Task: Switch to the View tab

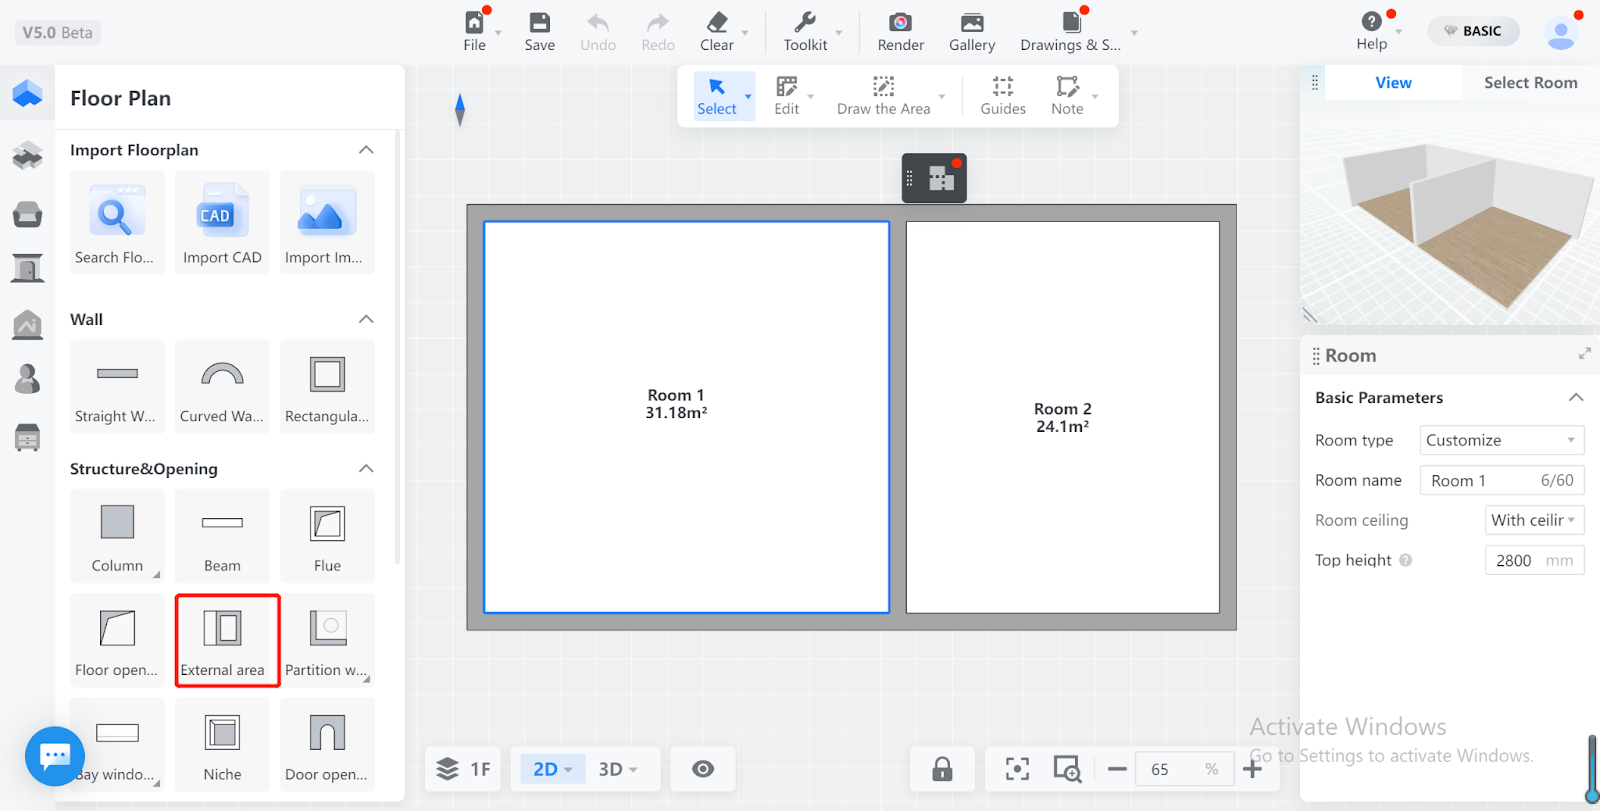Action: click(x=1393, y=83)
